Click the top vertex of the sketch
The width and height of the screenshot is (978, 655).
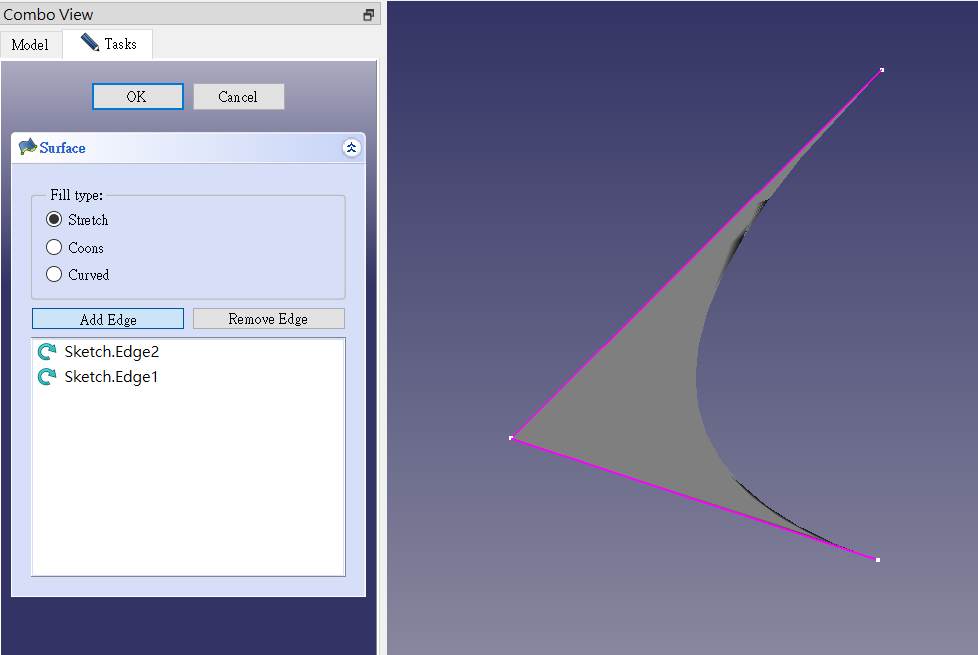tap(881, 70)
